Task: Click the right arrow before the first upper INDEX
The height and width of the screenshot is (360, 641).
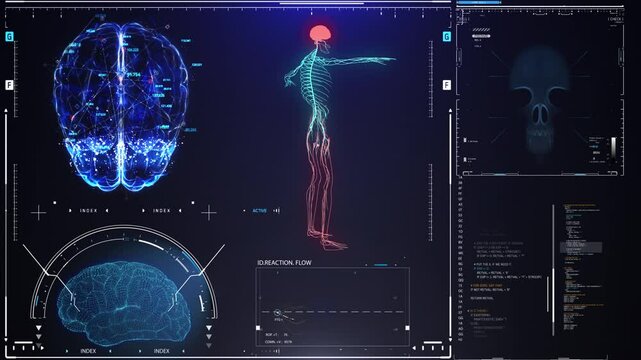Action: click(70, 211)
